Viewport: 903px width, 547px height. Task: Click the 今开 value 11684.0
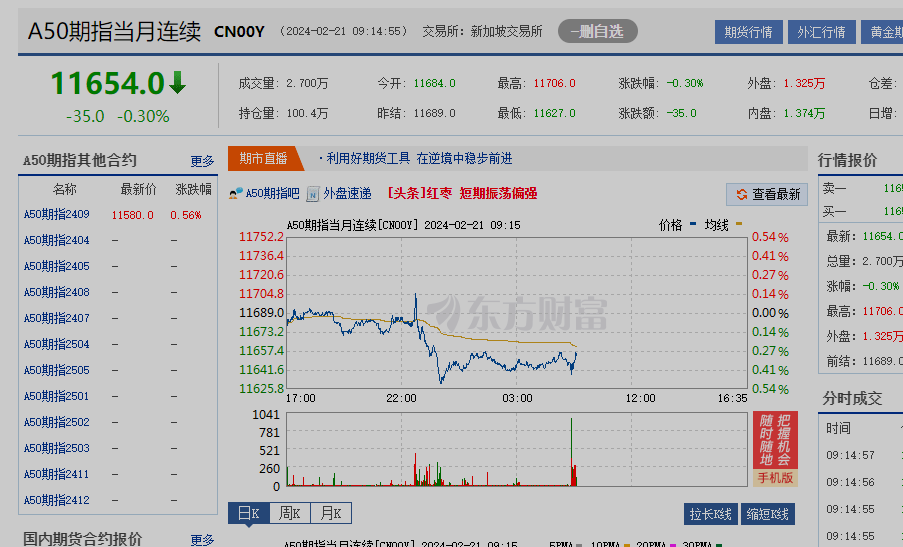(434, 83)
